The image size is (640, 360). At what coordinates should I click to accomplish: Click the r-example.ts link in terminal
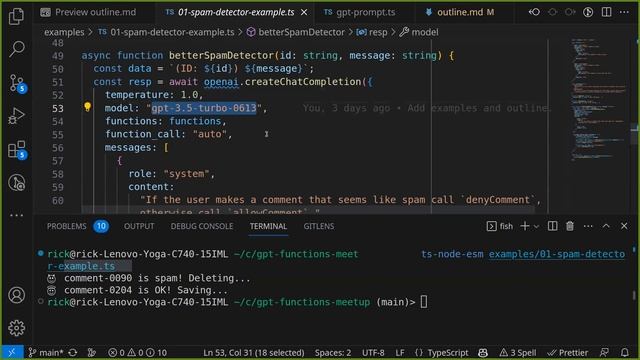81,266
